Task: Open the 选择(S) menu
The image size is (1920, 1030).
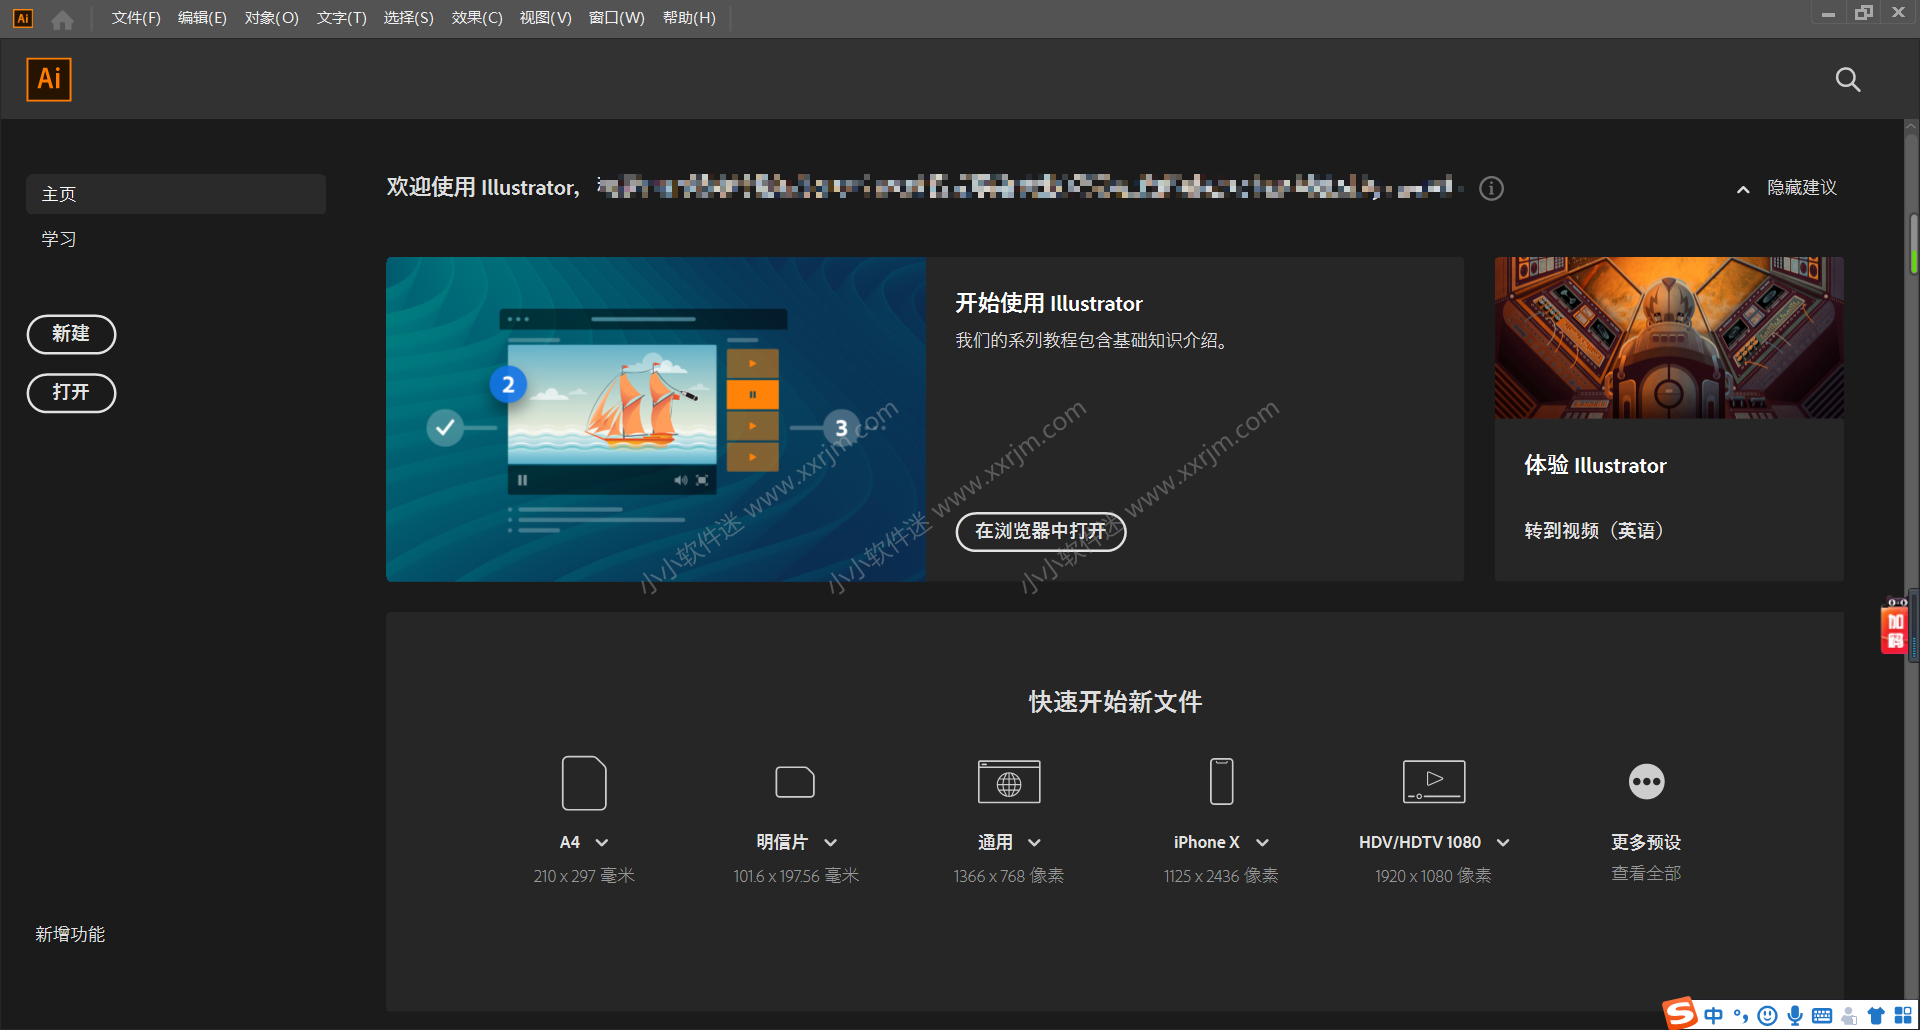Action: [408, 18]
